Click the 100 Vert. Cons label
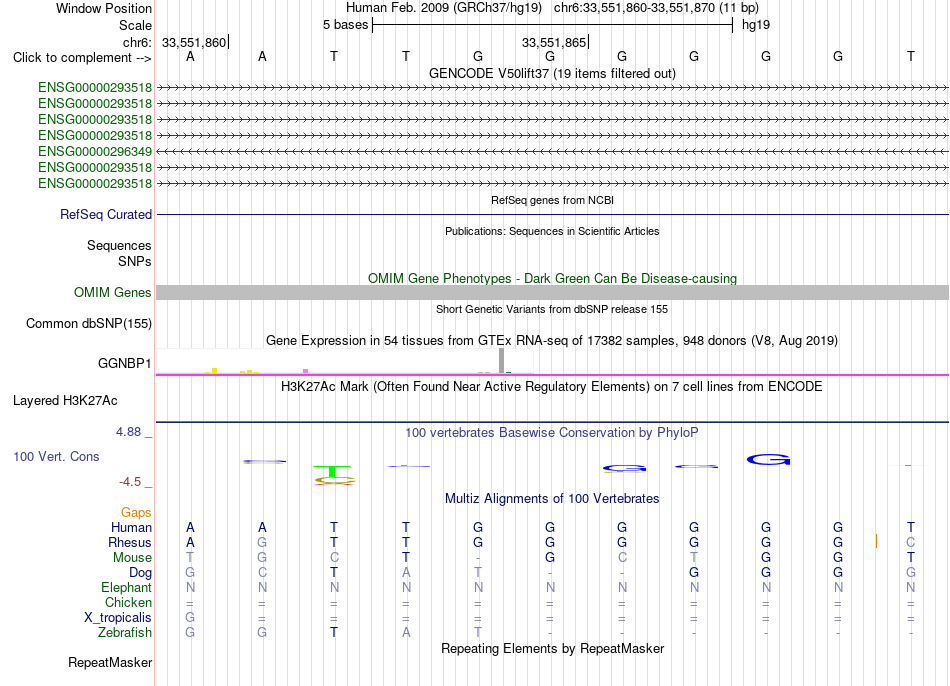950x686 pixels. click(56, 457)
